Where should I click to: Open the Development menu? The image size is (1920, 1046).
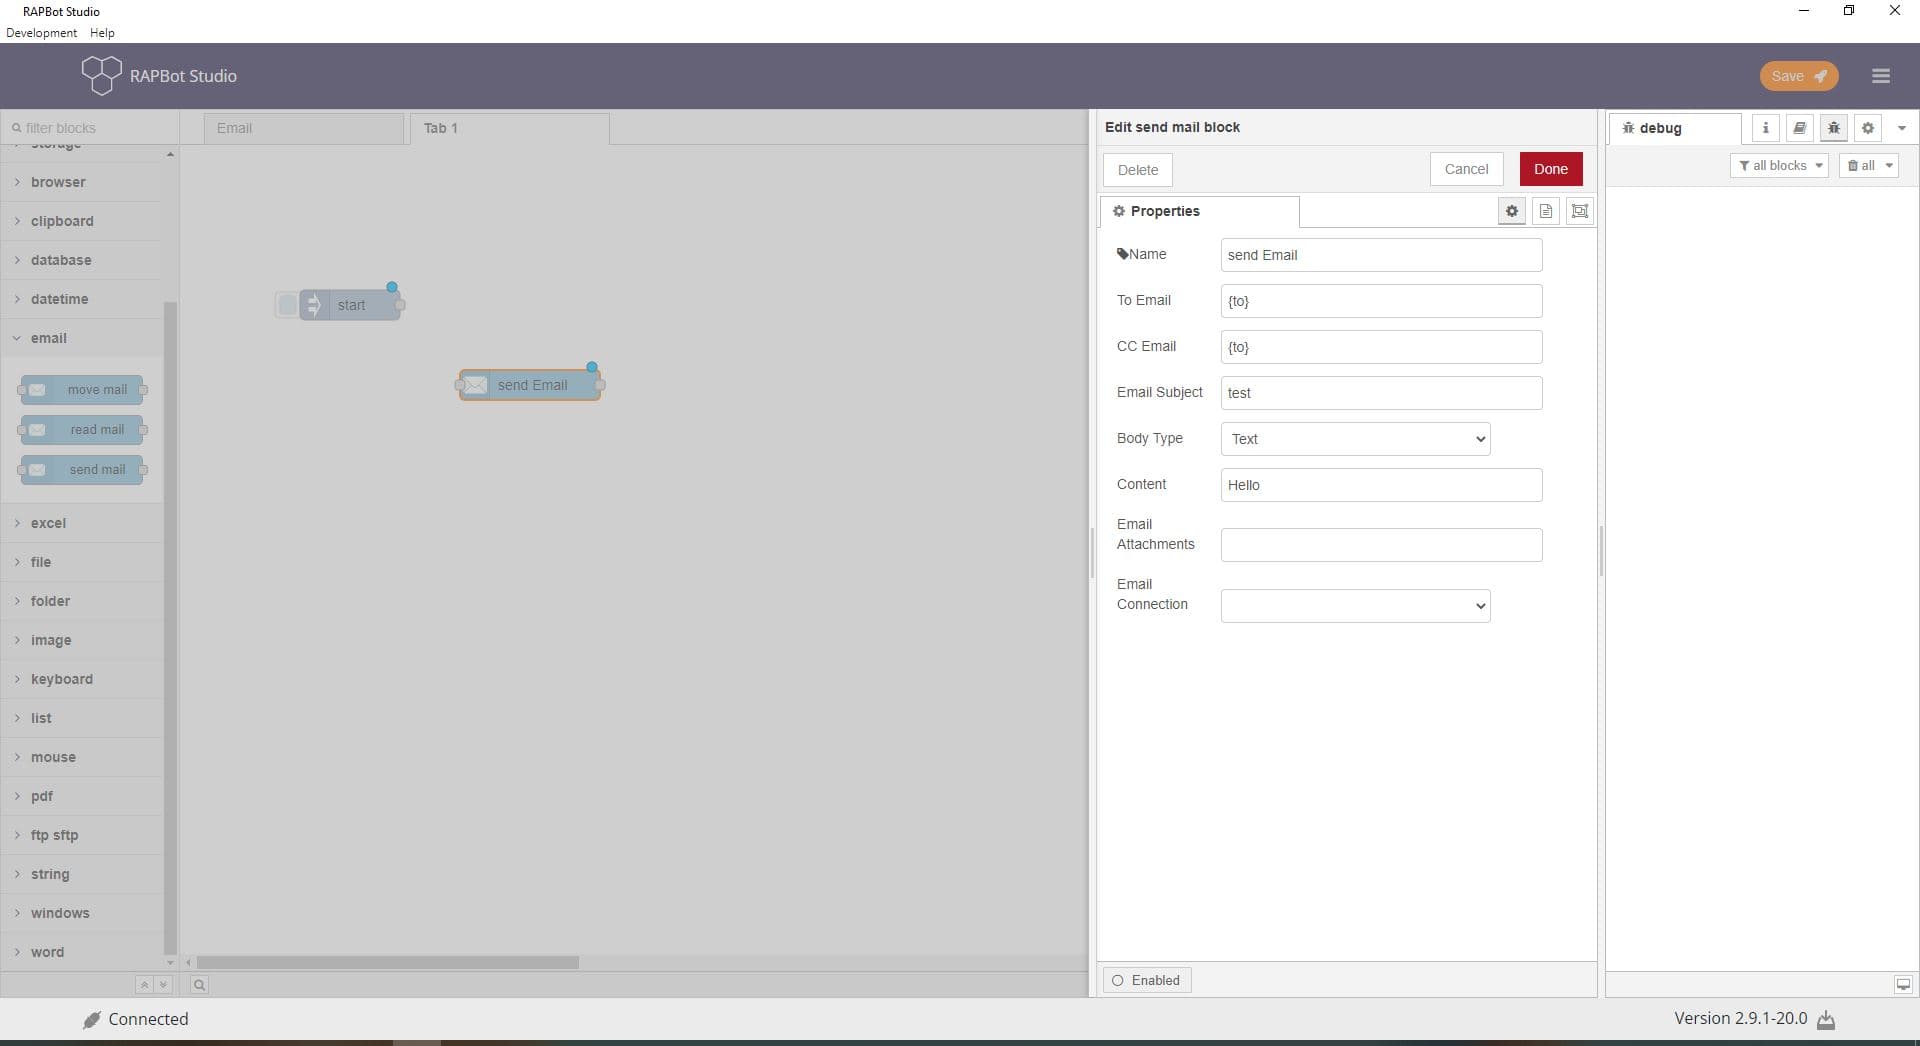(41, 33)
